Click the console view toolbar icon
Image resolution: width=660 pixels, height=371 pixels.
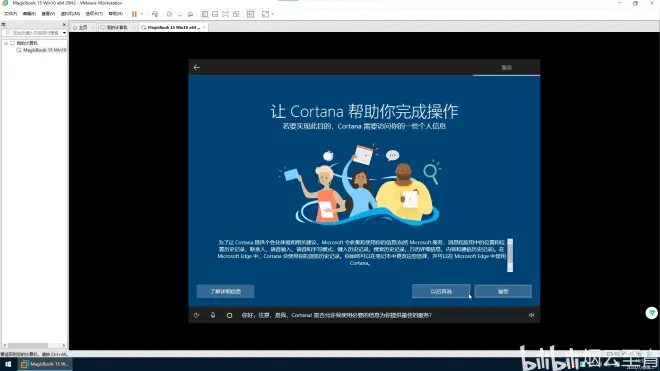[250, 14]
